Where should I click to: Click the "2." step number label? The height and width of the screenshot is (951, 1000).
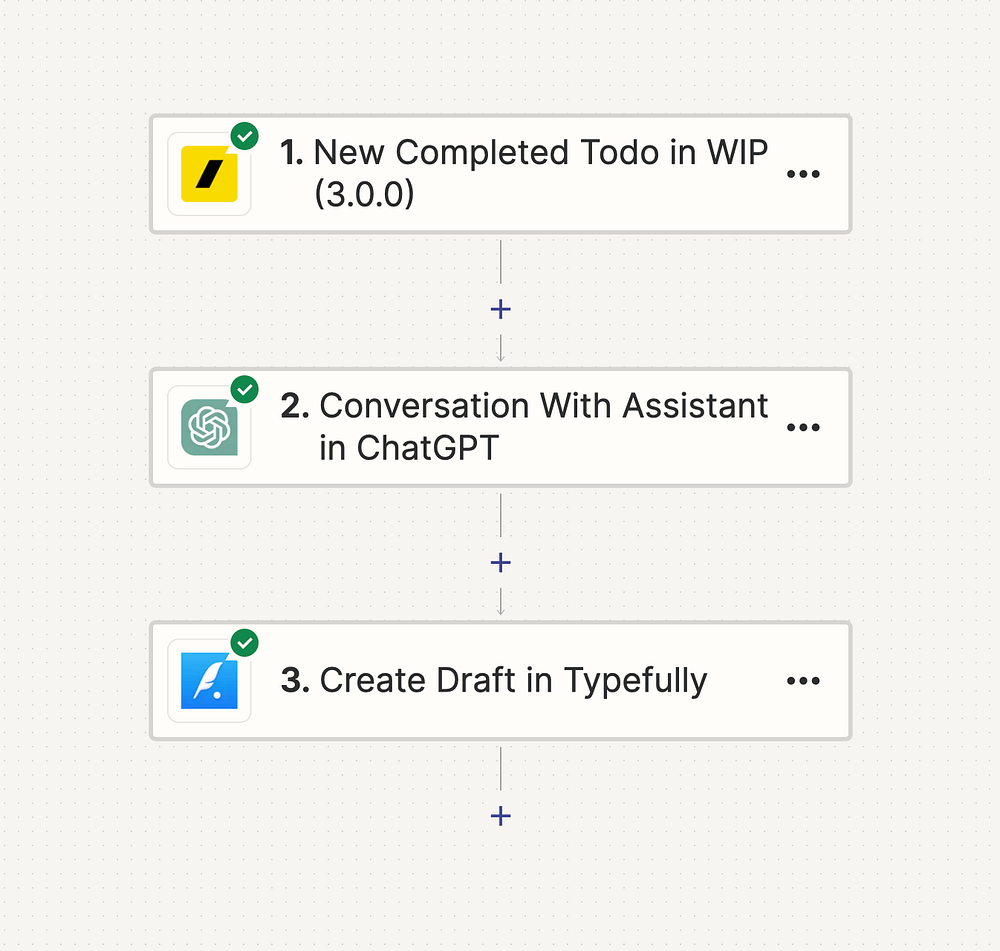pos(295,406)
